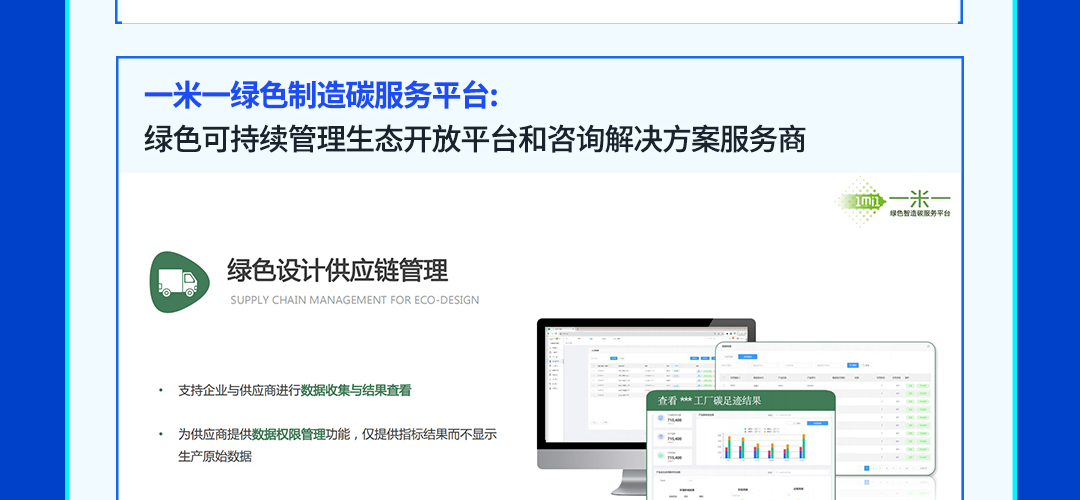Click the blue page 1 pagination button
Screen dimensions: 1080x500
866,468
